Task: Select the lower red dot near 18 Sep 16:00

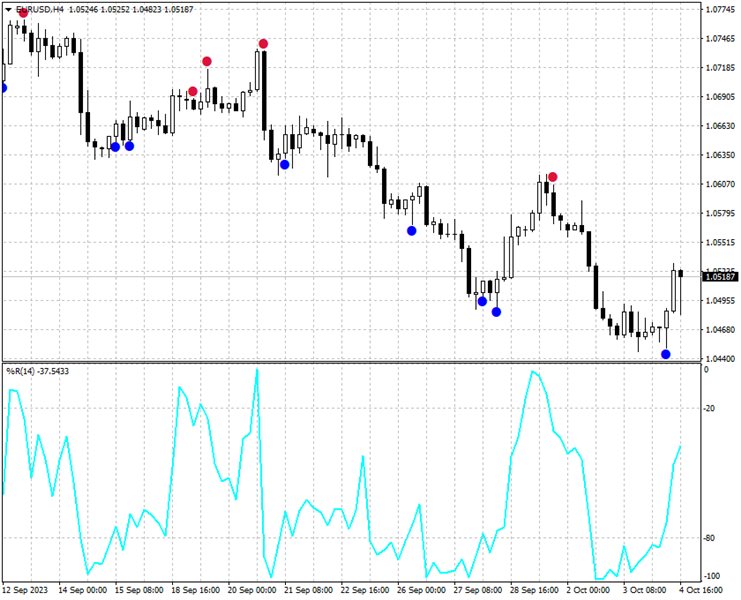Action: [193, 91]
